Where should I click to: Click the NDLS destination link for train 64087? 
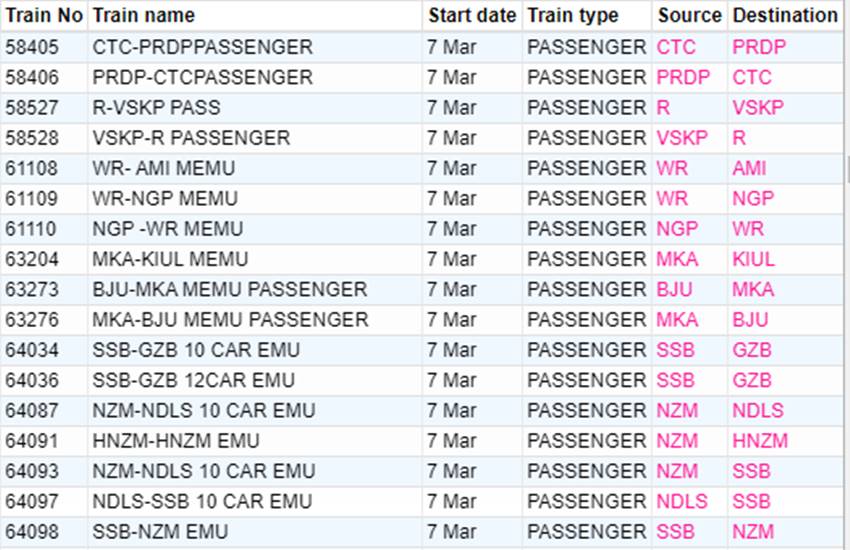(x=758, y=411)
